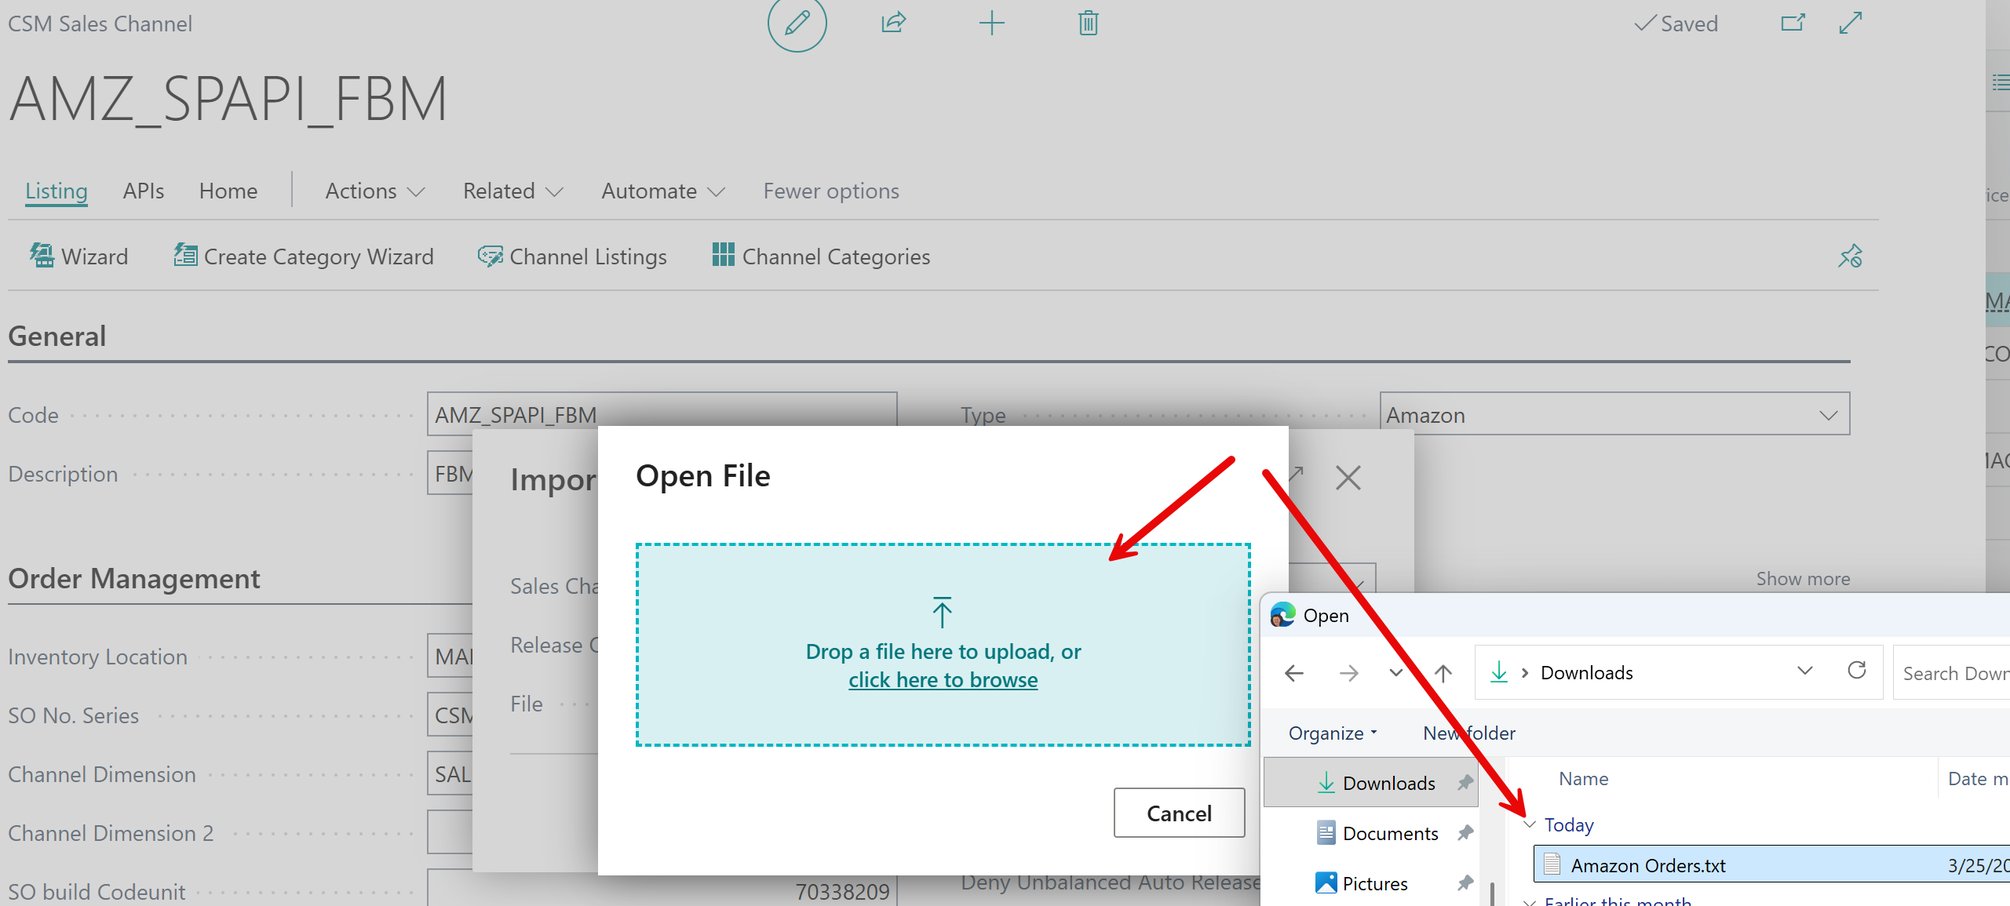Expand the Related menu
This screenshot has width=2010, height=906.
513,191
